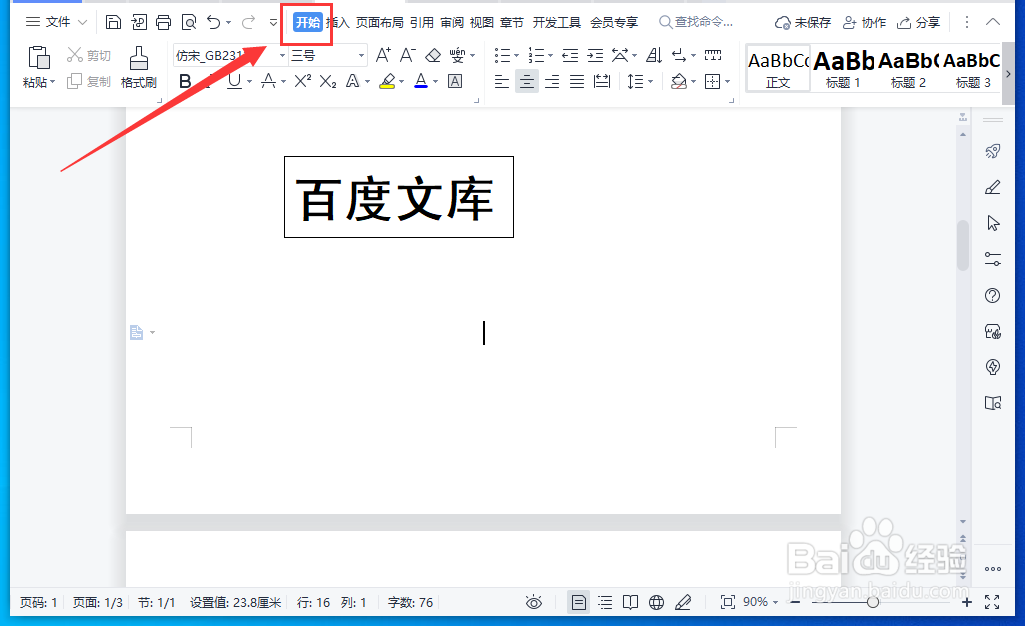Apply the 标题 1 heading style

843,68
